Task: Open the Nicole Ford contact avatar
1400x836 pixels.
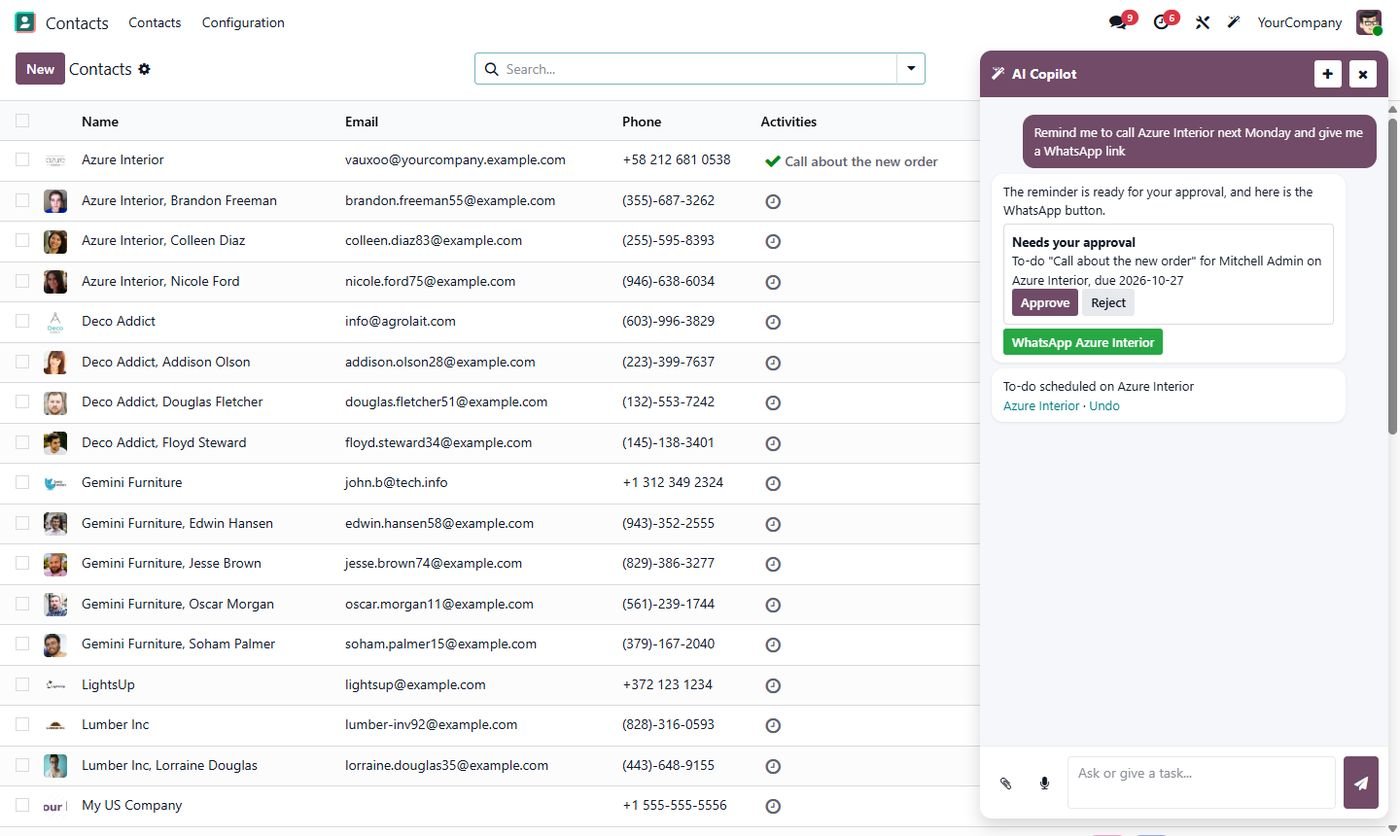Action: [55, 282]
